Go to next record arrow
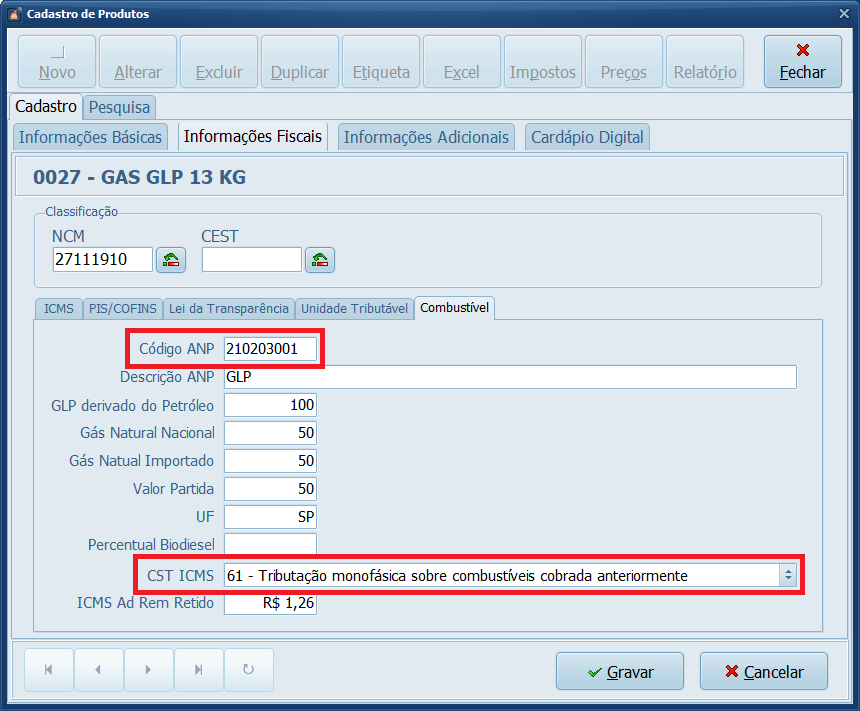Image resolution: width=860 pixels, height=711 pixels. coord(148,671)
